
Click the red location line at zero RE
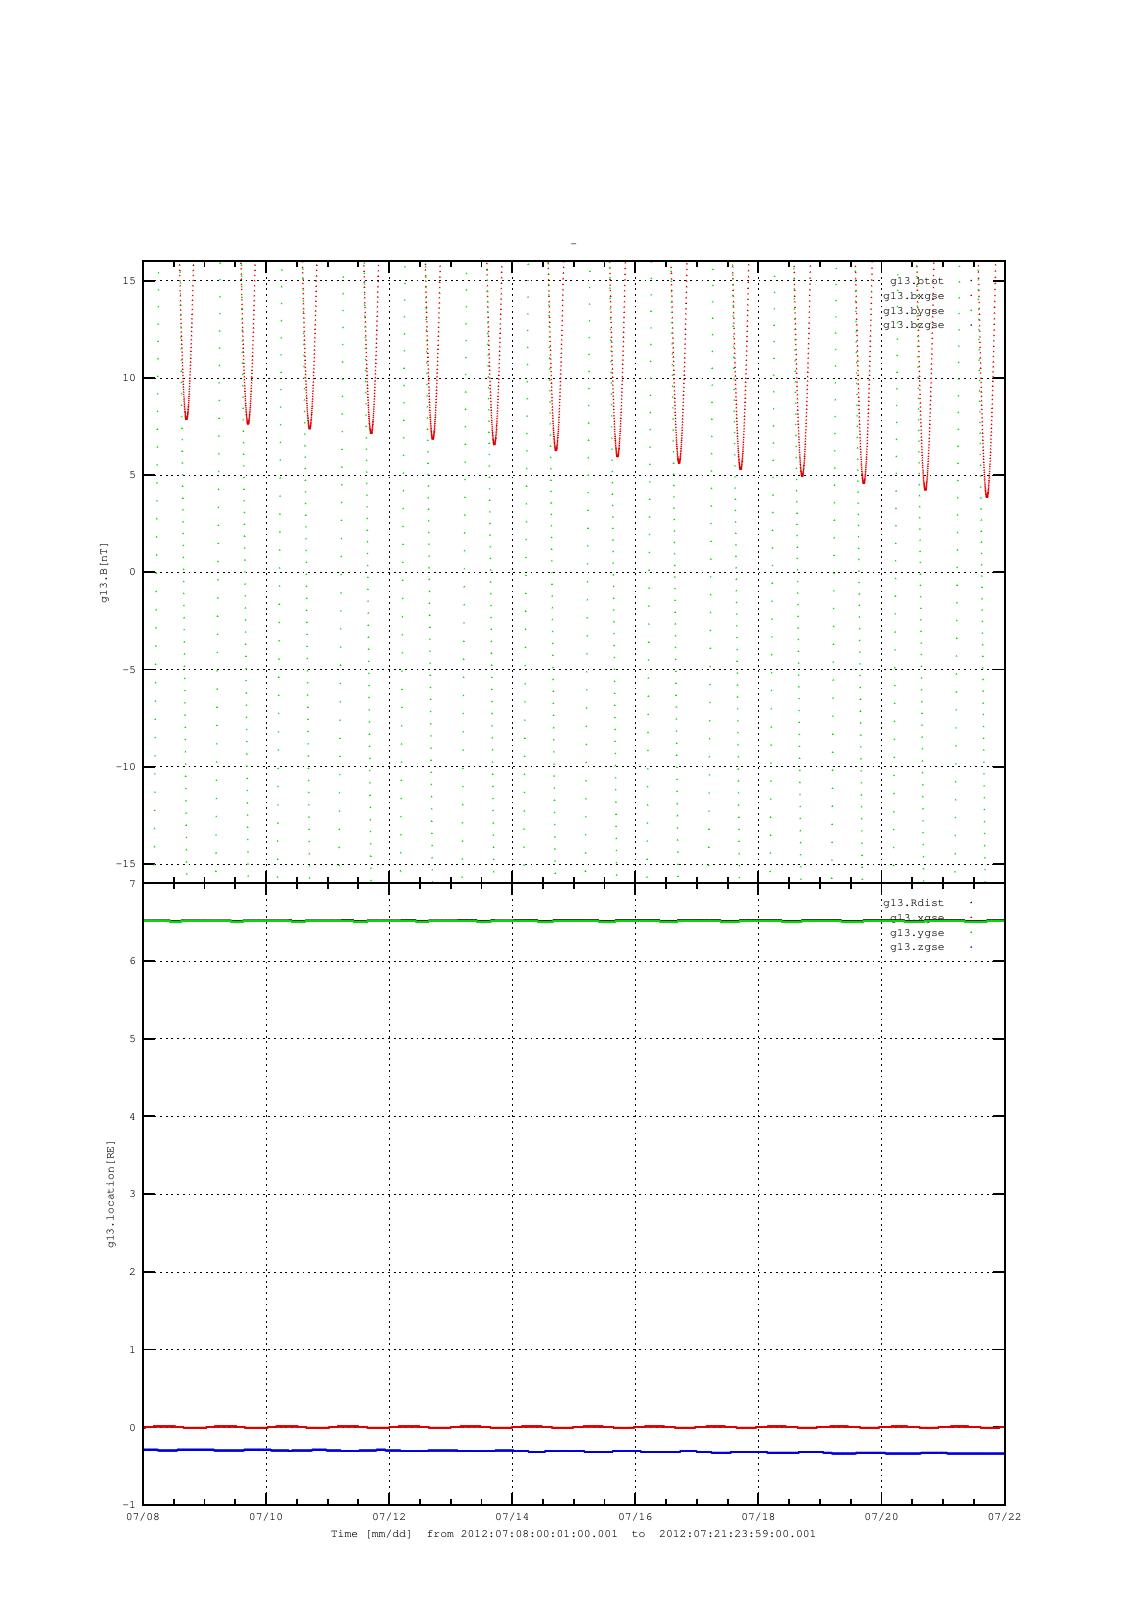574,1427
